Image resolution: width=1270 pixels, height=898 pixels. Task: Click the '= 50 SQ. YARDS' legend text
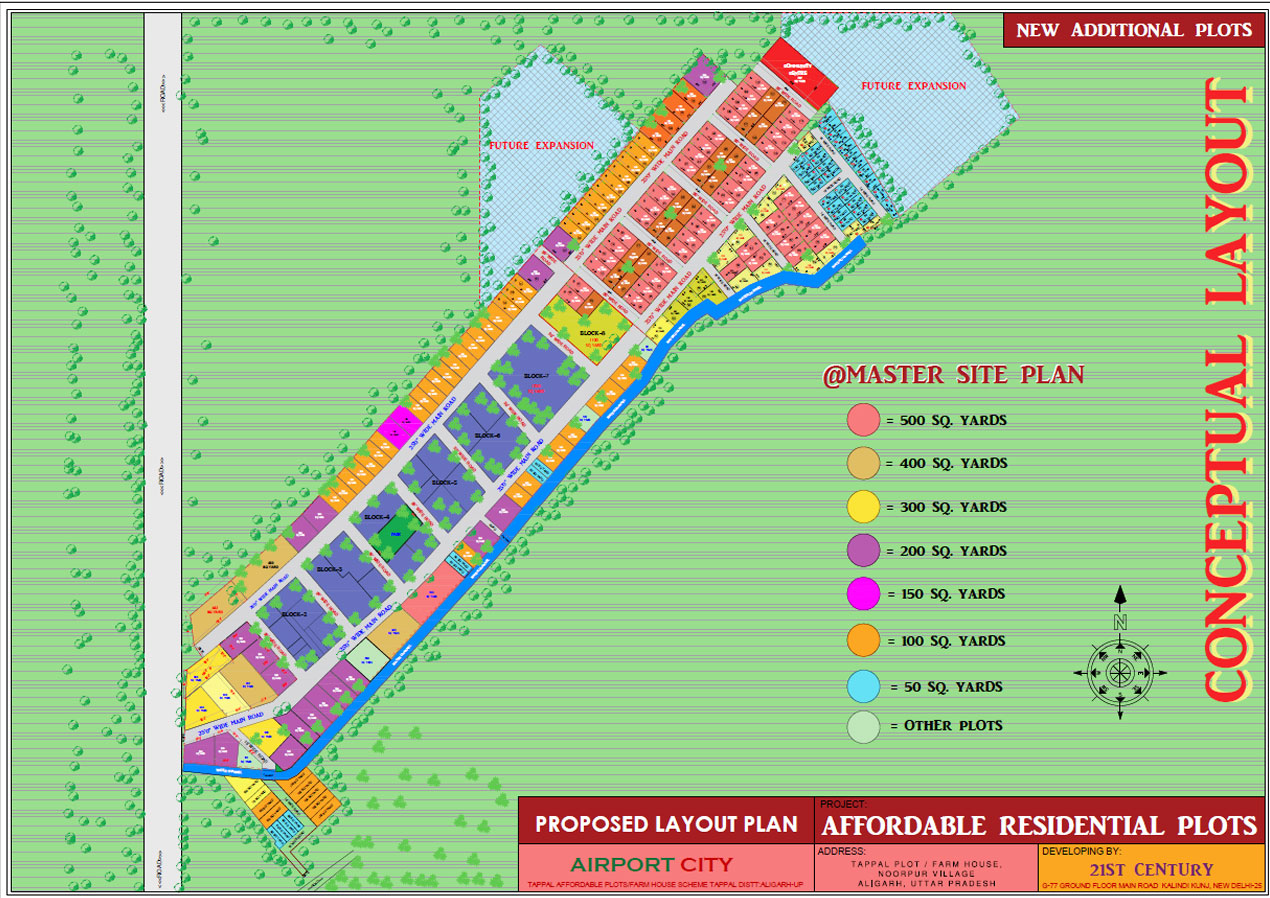coord(946,687)
